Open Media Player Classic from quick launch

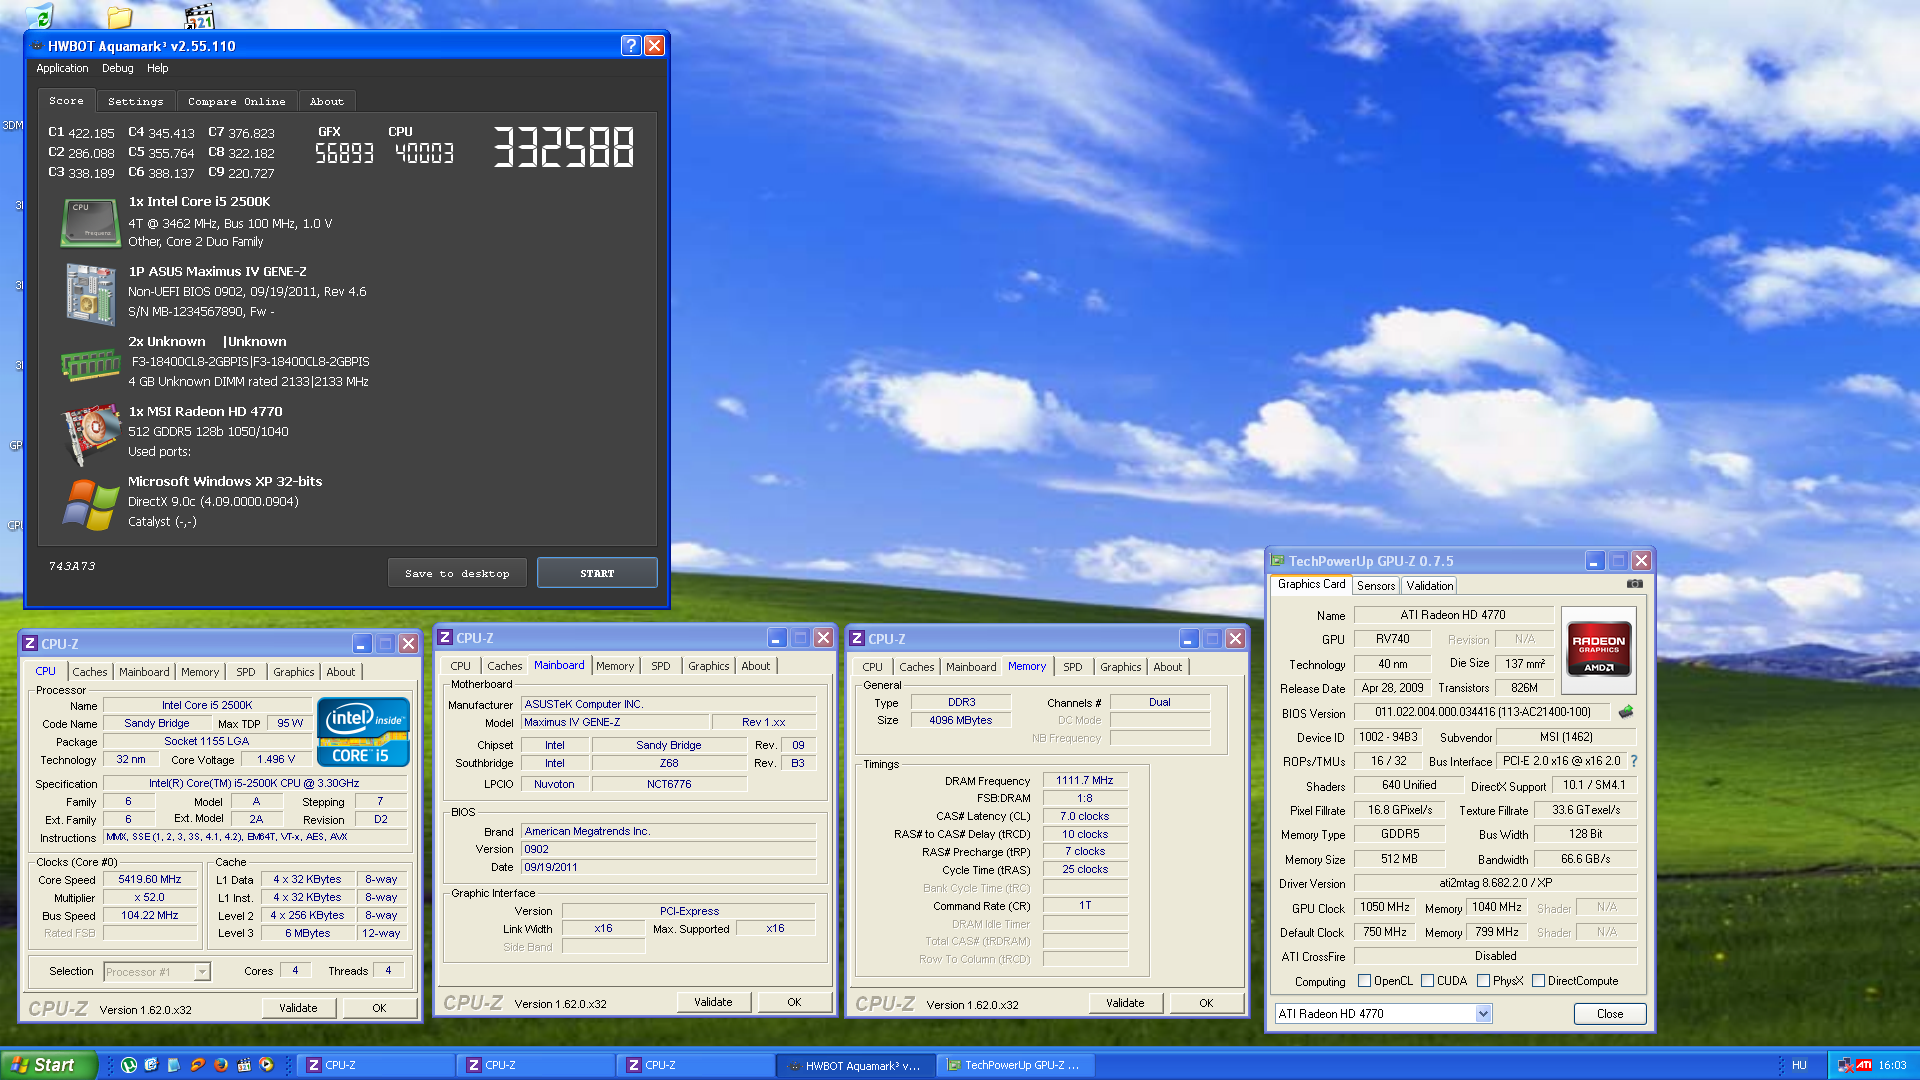click(244, 1065)
